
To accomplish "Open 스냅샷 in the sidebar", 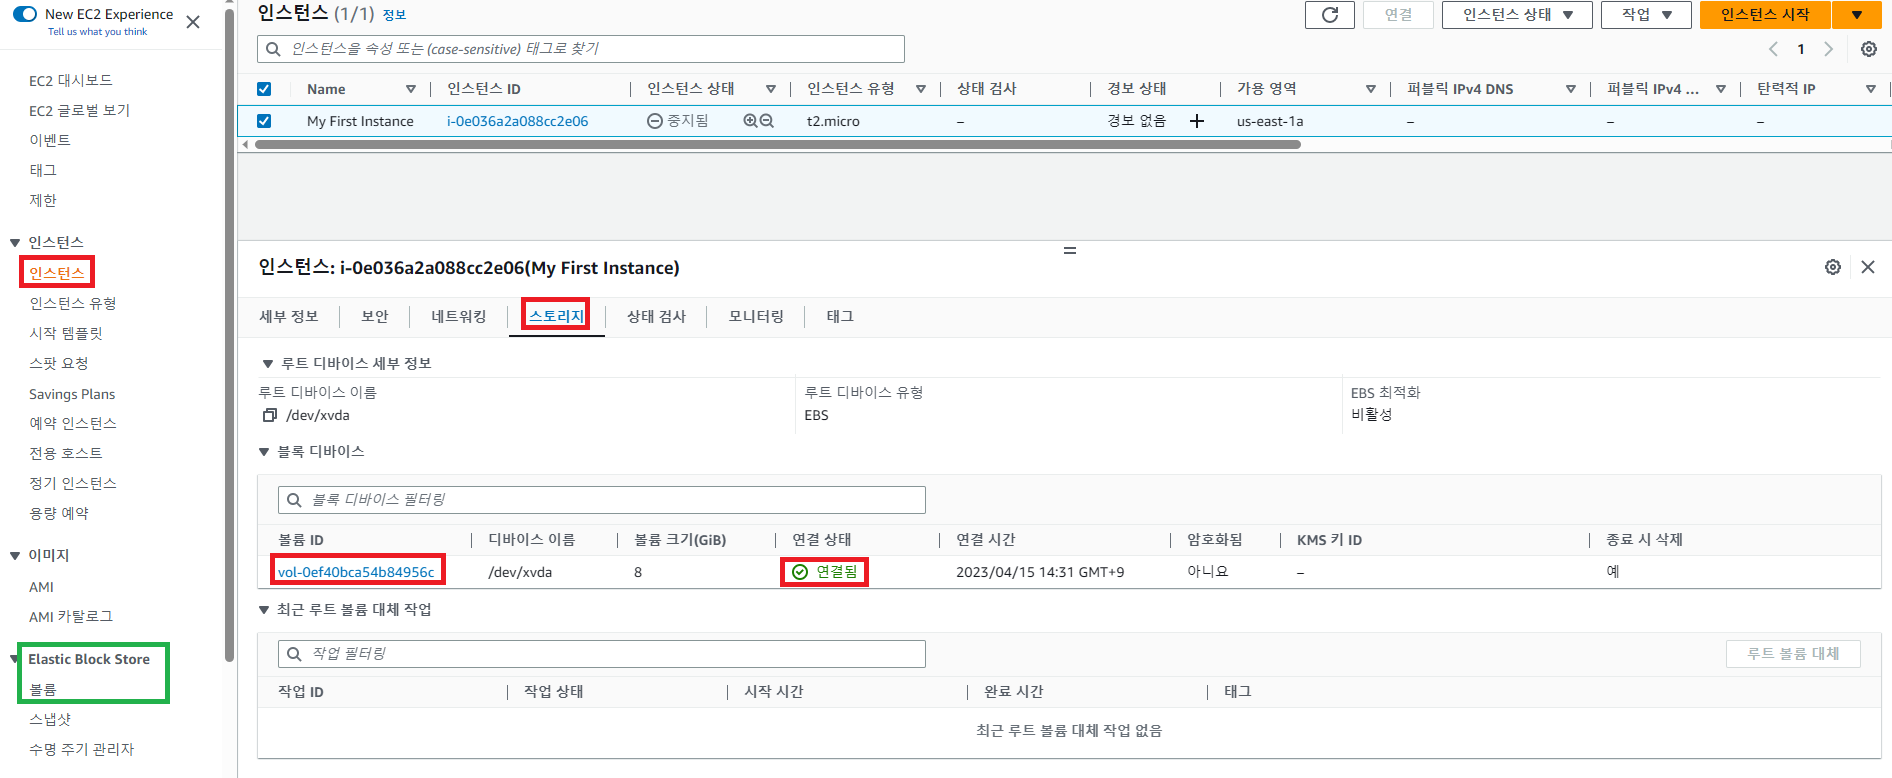I will 50,719.
